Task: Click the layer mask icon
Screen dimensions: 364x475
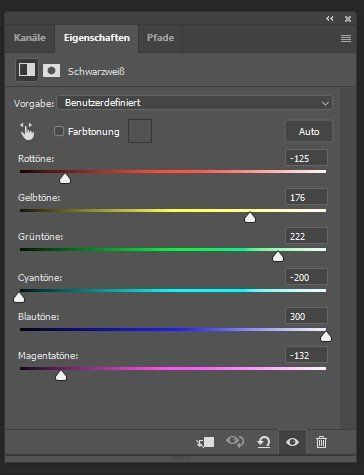Action: click(51, 71)
